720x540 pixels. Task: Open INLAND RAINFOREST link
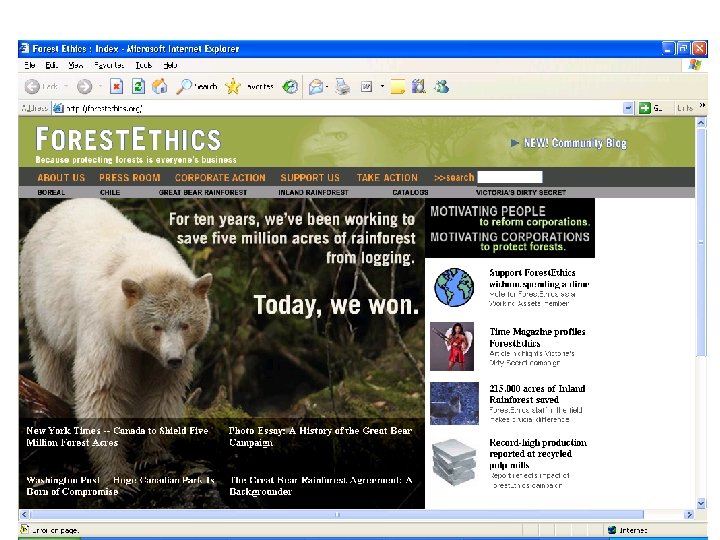[313, 192]
